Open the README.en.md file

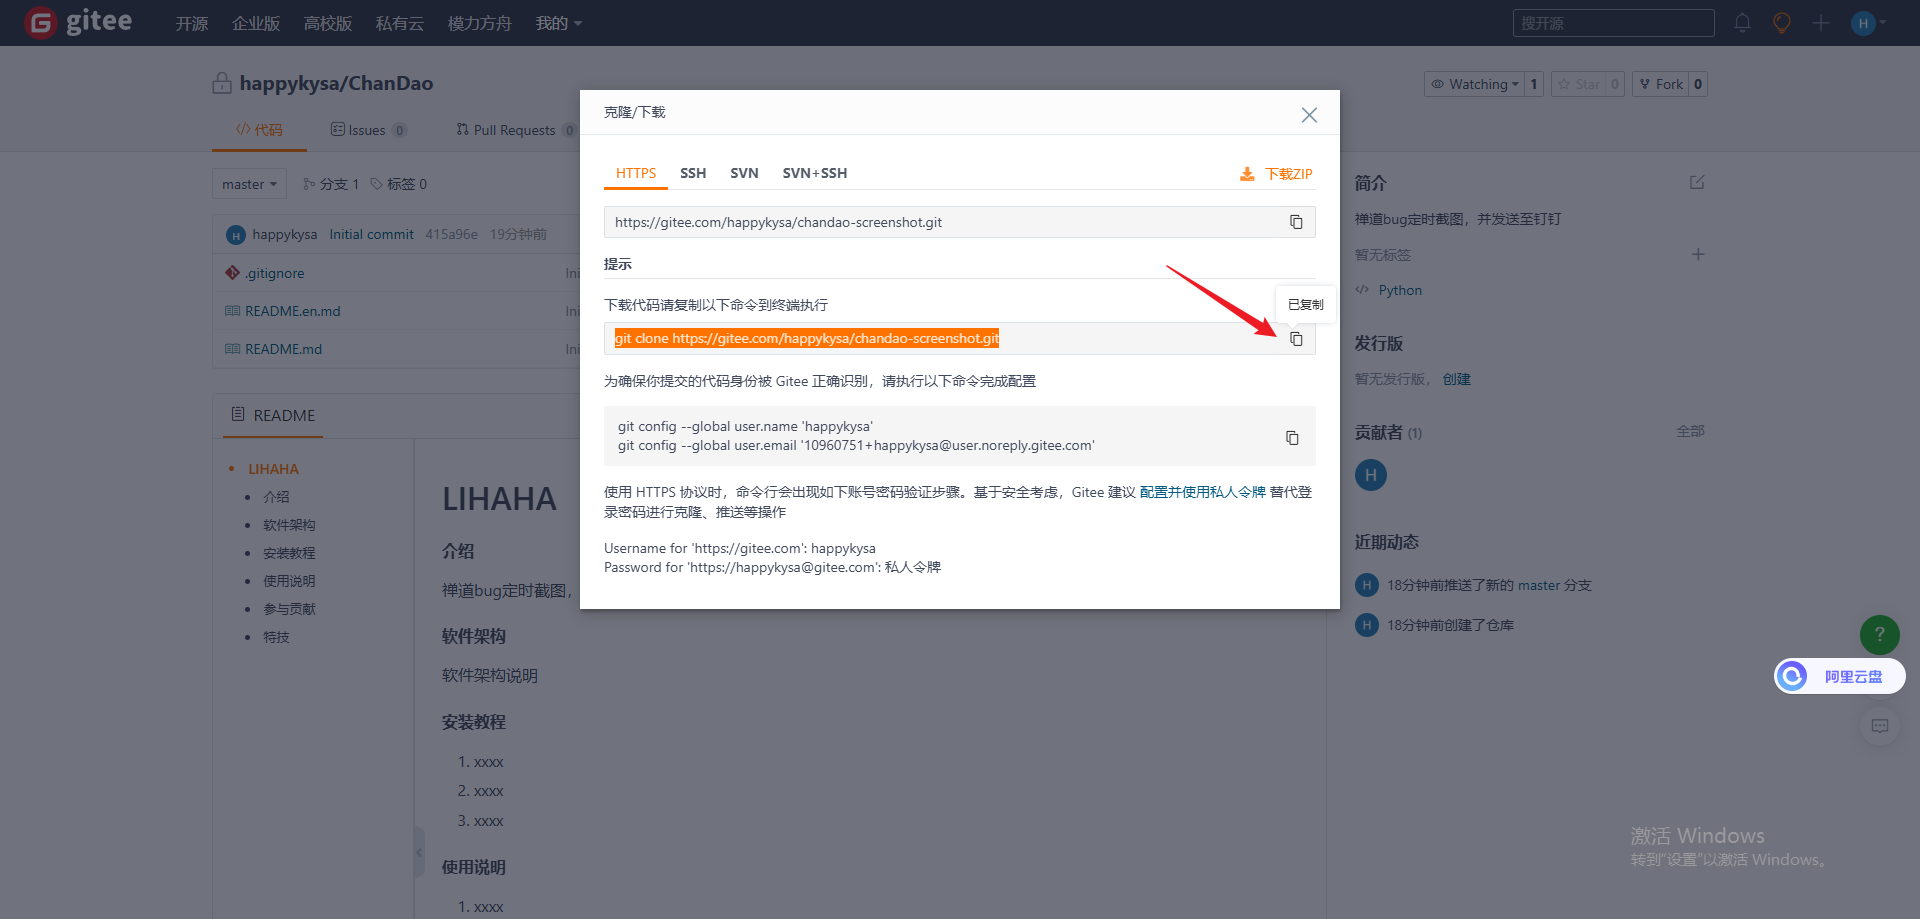click(x=293, y=311)
